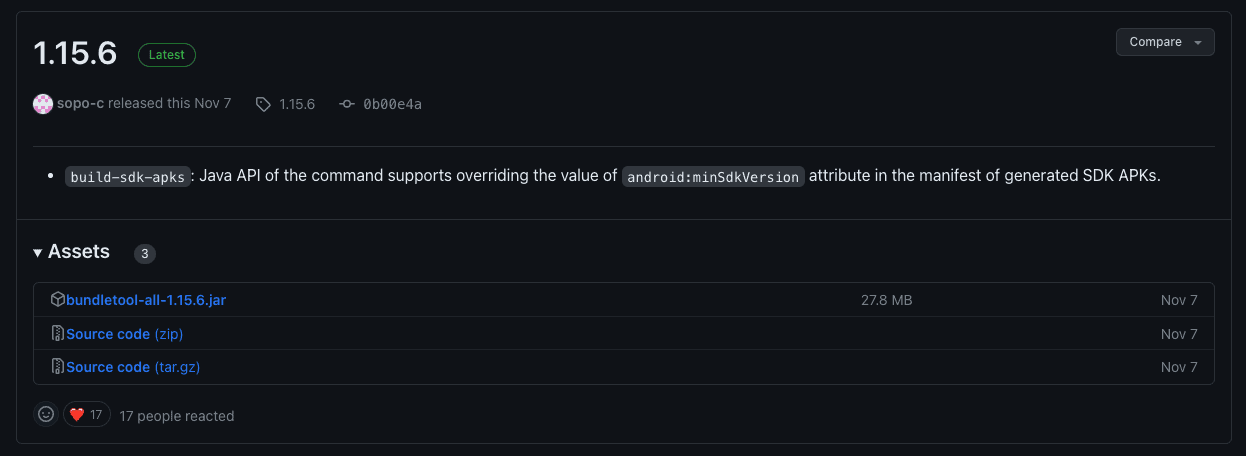The height and width of the screenshot is (456, 1246).
Task: Click the '17 people reacted' text
Action: point(176,415)
